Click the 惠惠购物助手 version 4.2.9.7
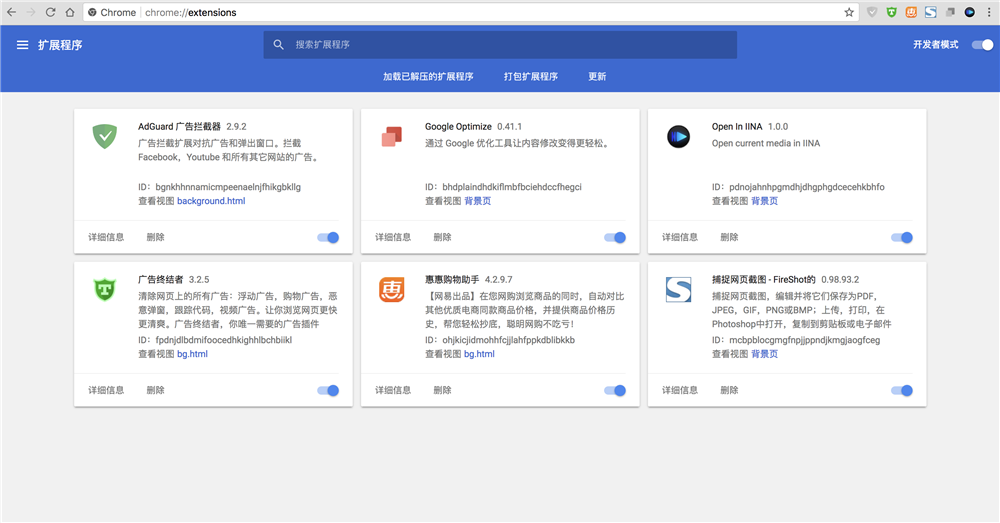This screenshot has width=1000, height=523. tap(499, 279)
